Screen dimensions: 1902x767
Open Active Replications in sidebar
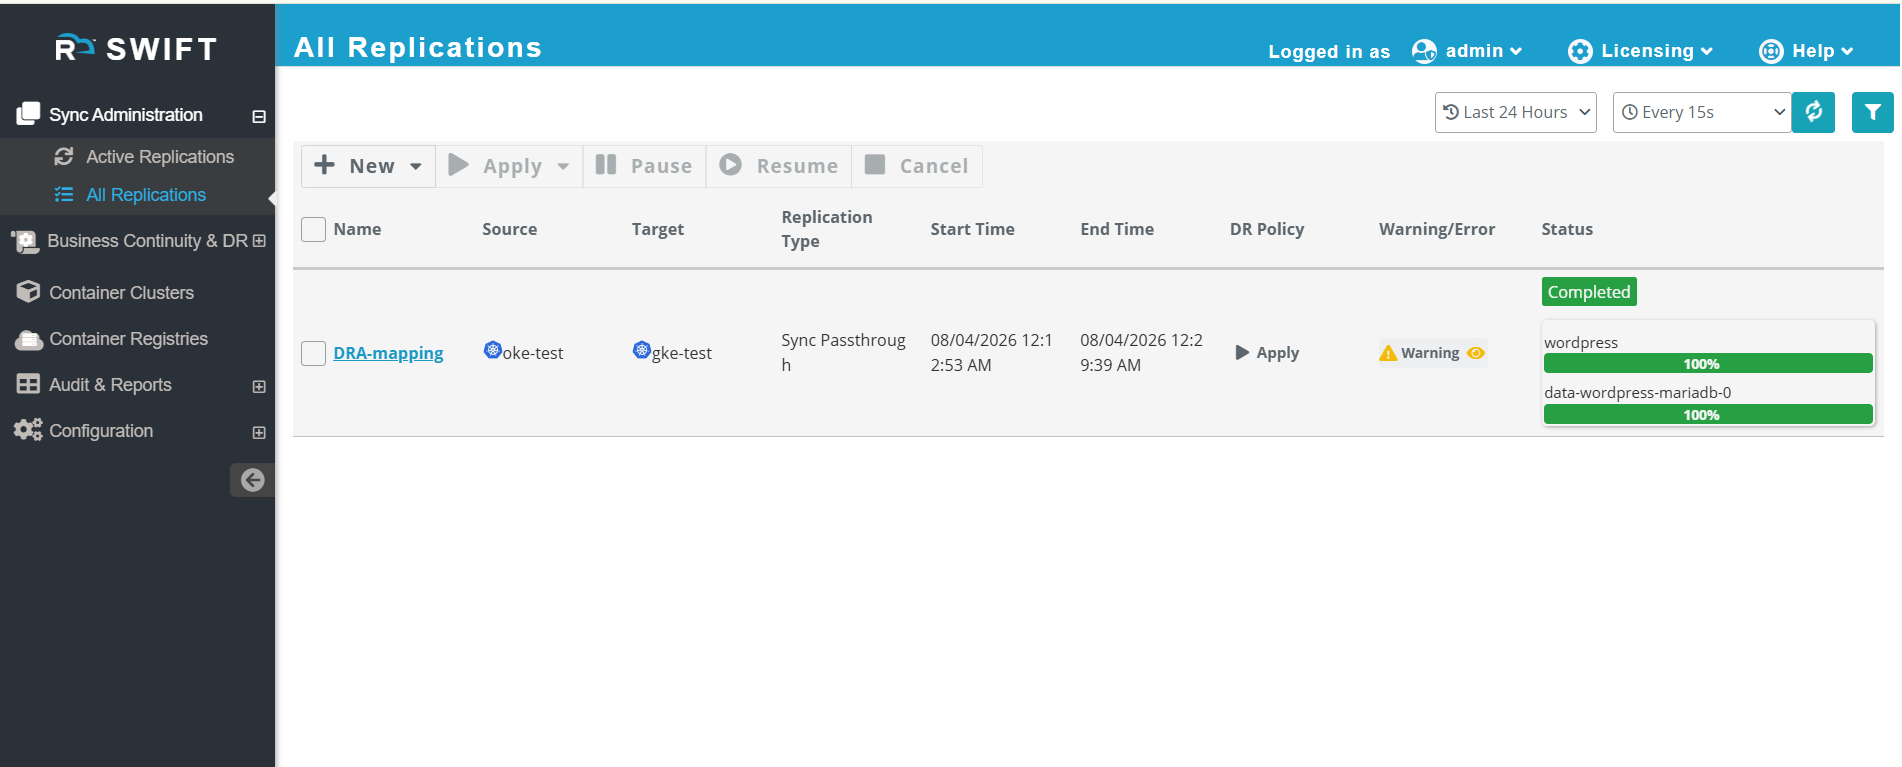coord(159,157)
